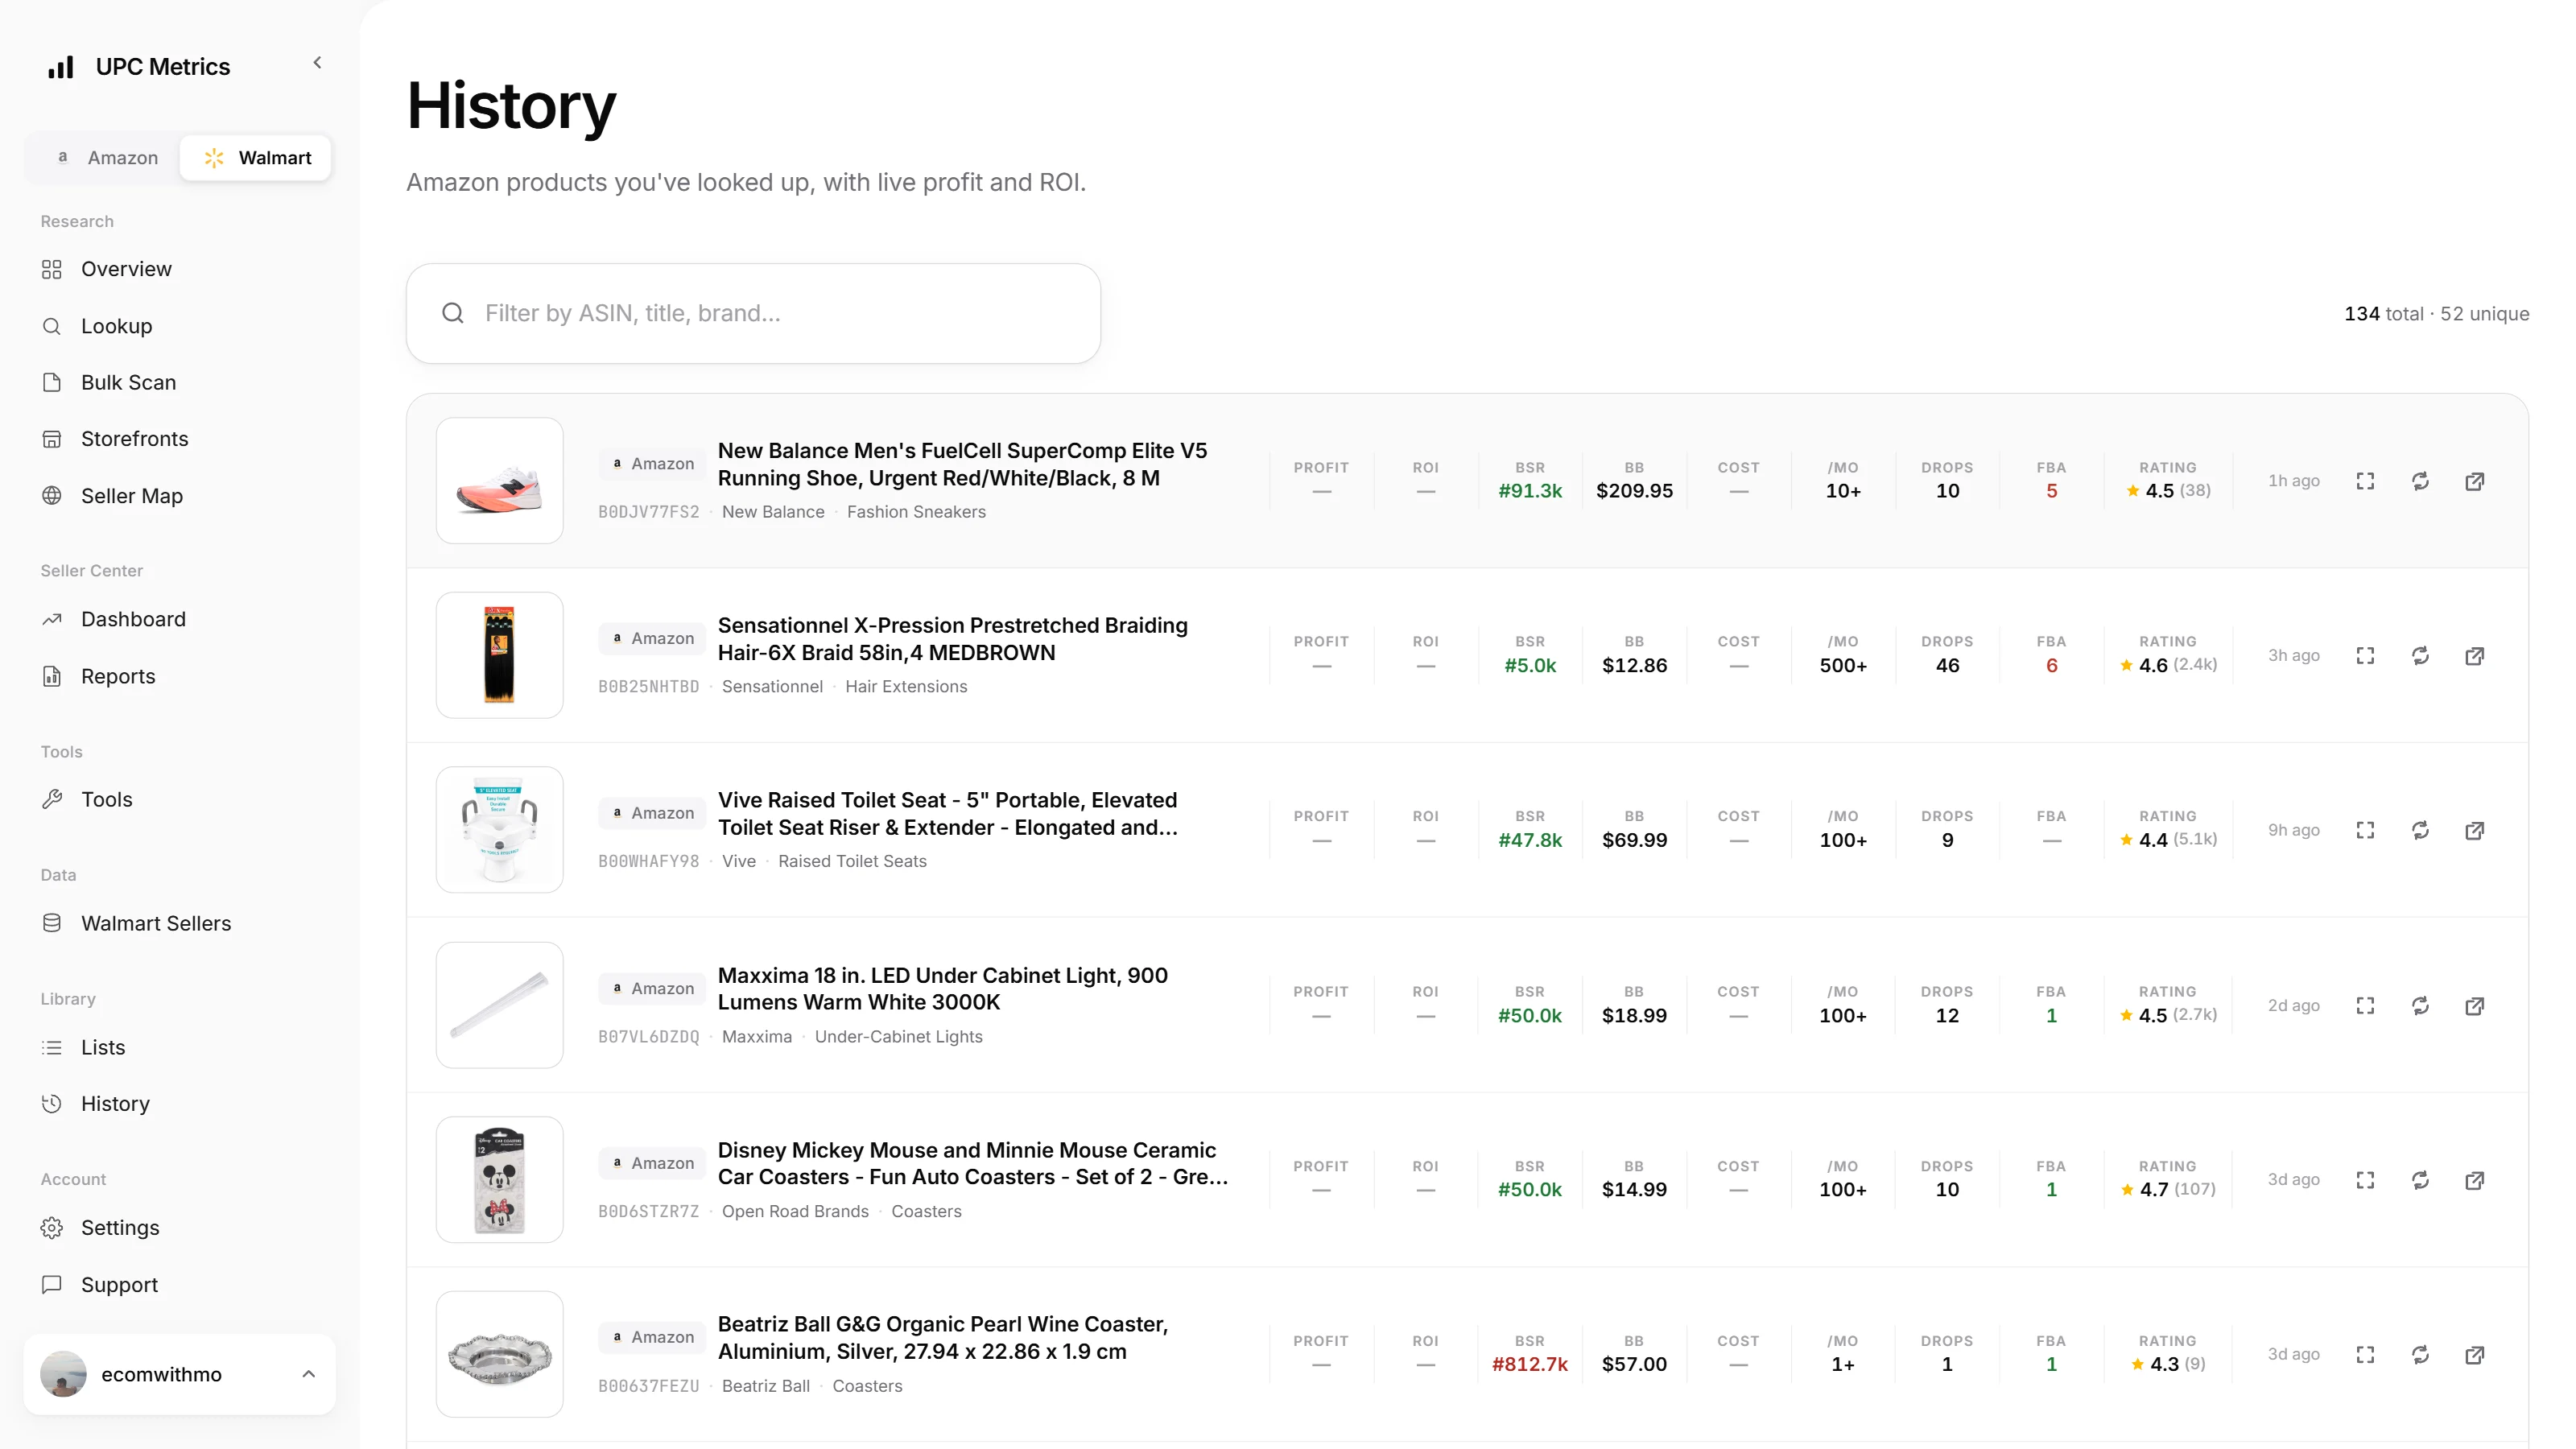Refresh the Vive Raised Toilet Seat row
Screen dimensions: 2576x1449
2420,830
